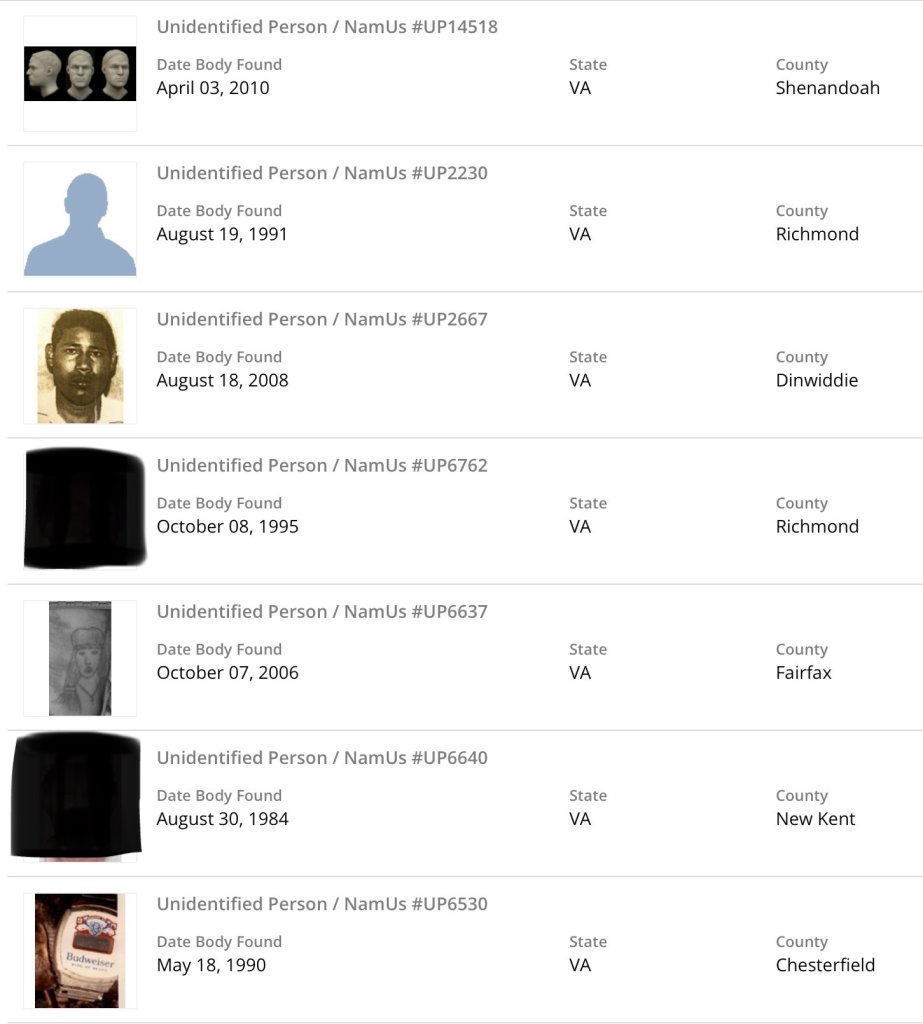Open the sketch portrait thumbnail for UP2667

80,365
